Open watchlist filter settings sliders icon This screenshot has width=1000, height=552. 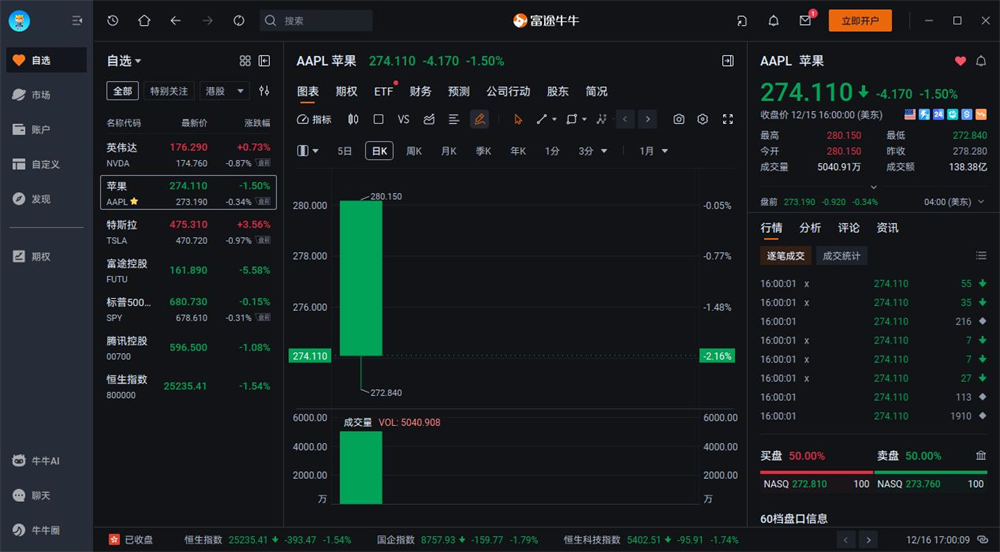264,91
